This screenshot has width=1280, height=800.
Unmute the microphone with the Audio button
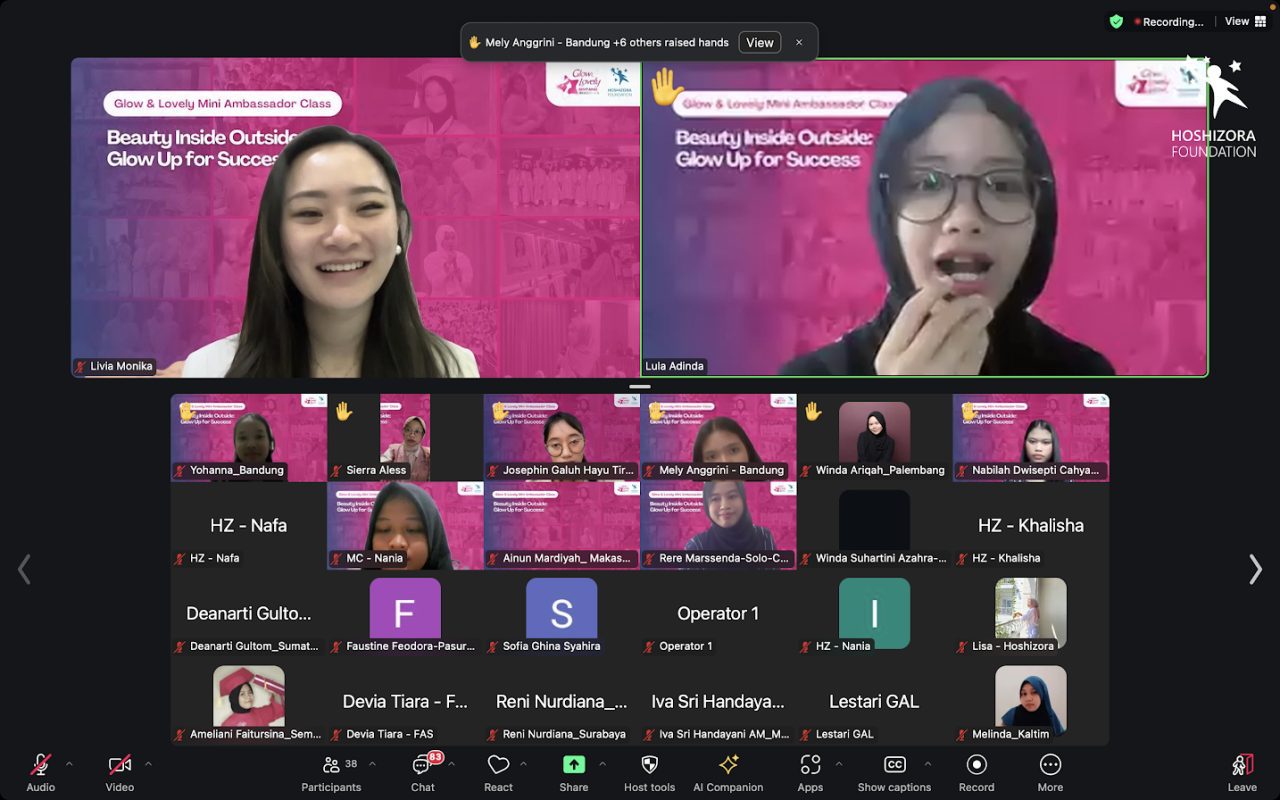click(41, 773)
